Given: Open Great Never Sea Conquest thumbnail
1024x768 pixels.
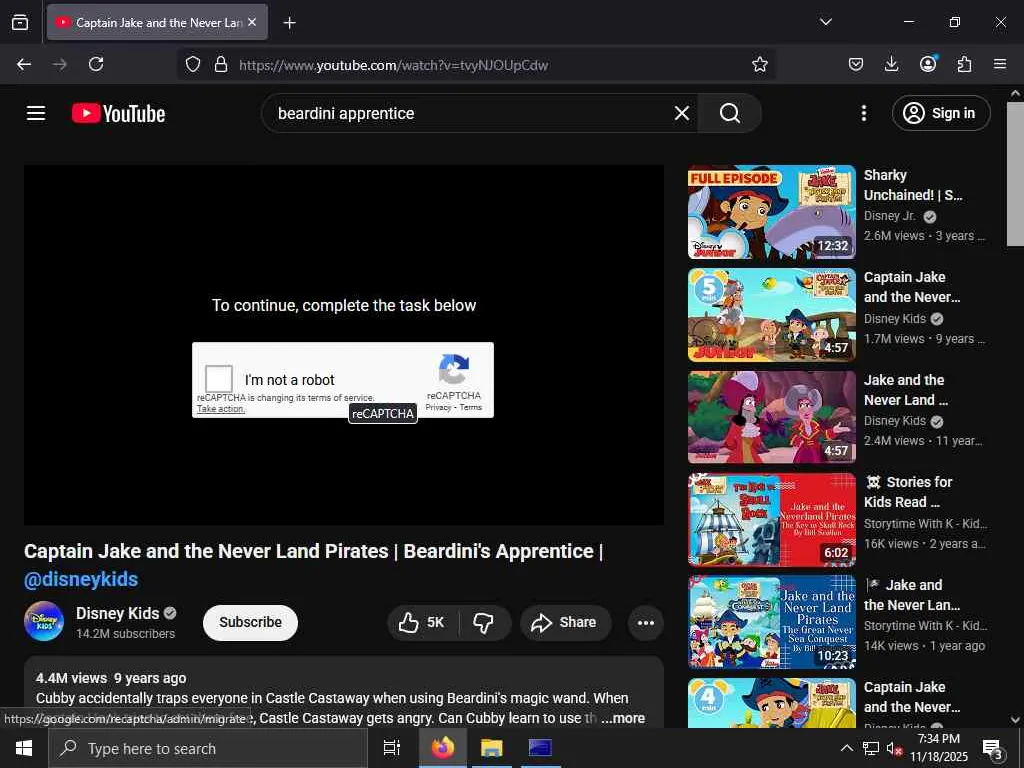Looking at the screenshot, I should click(x=771, y=622).
